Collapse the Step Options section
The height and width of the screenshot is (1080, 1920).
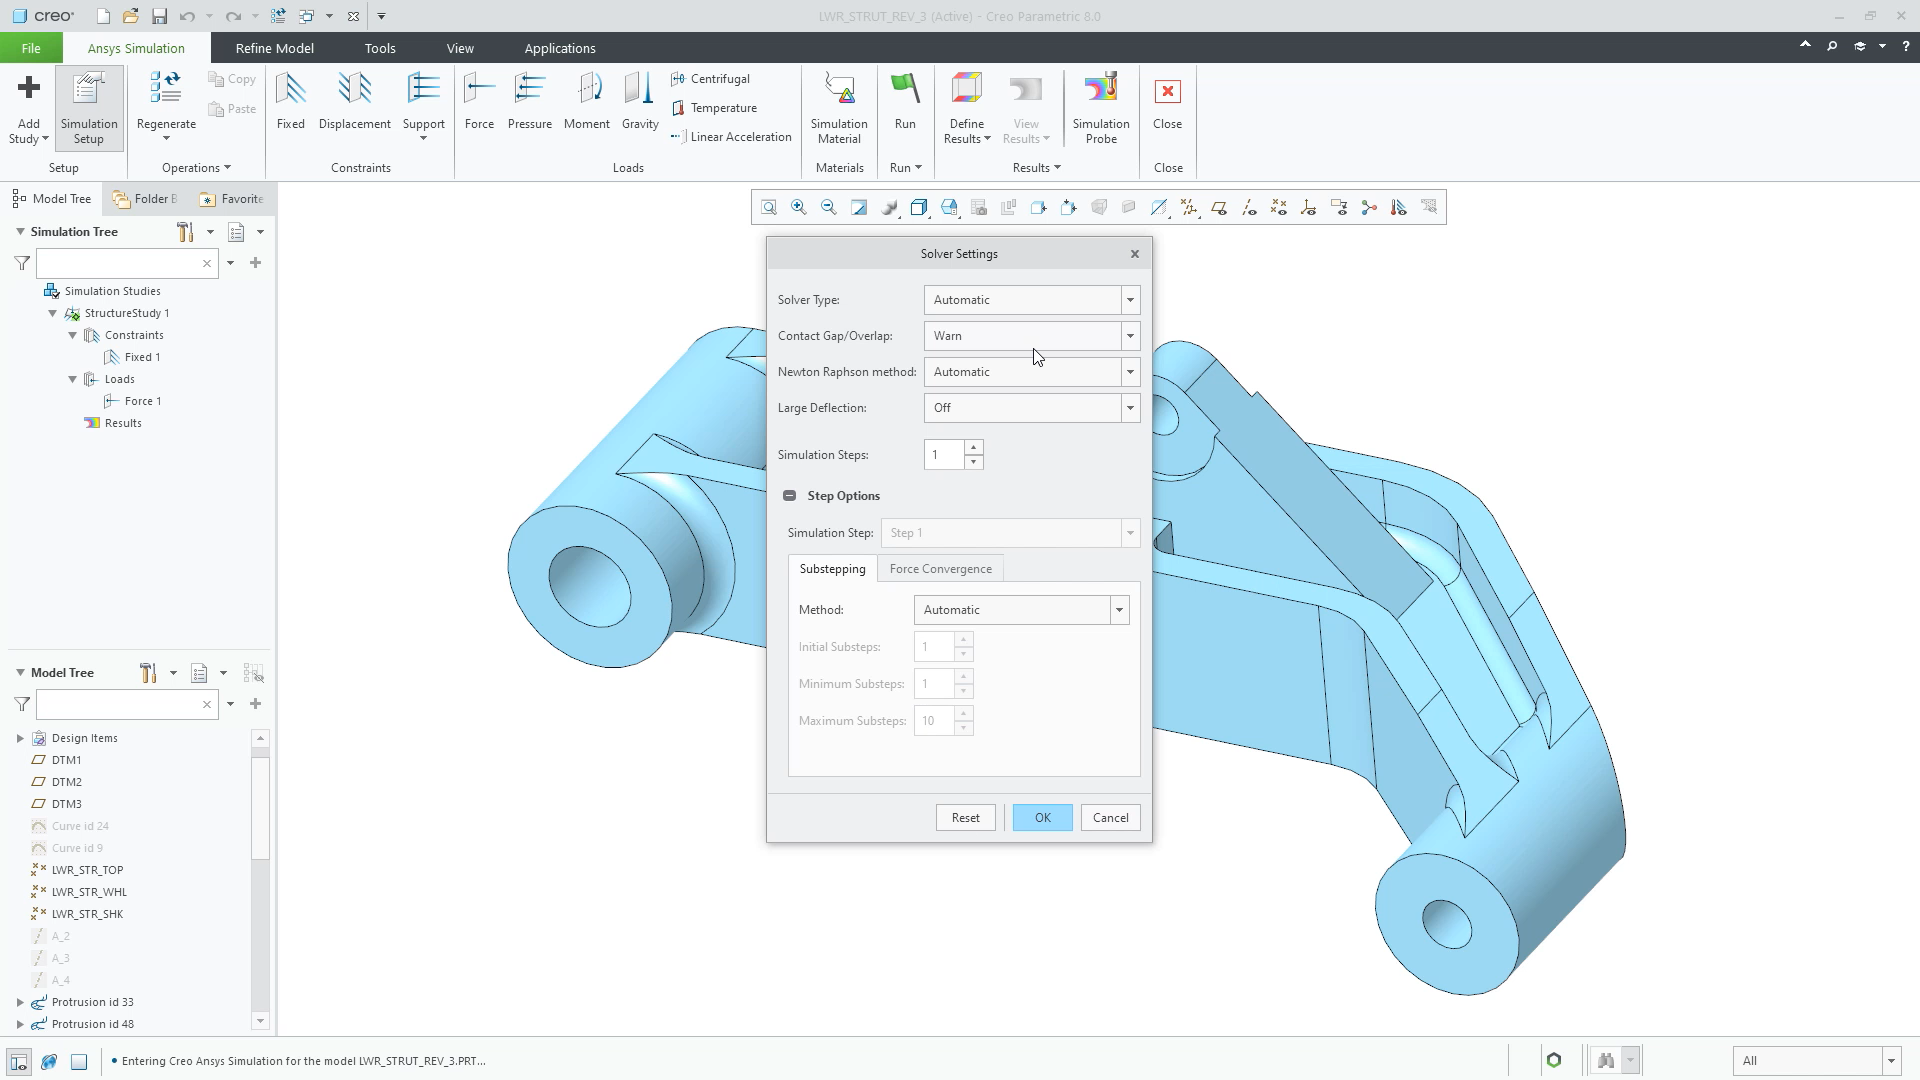(789, 496)
